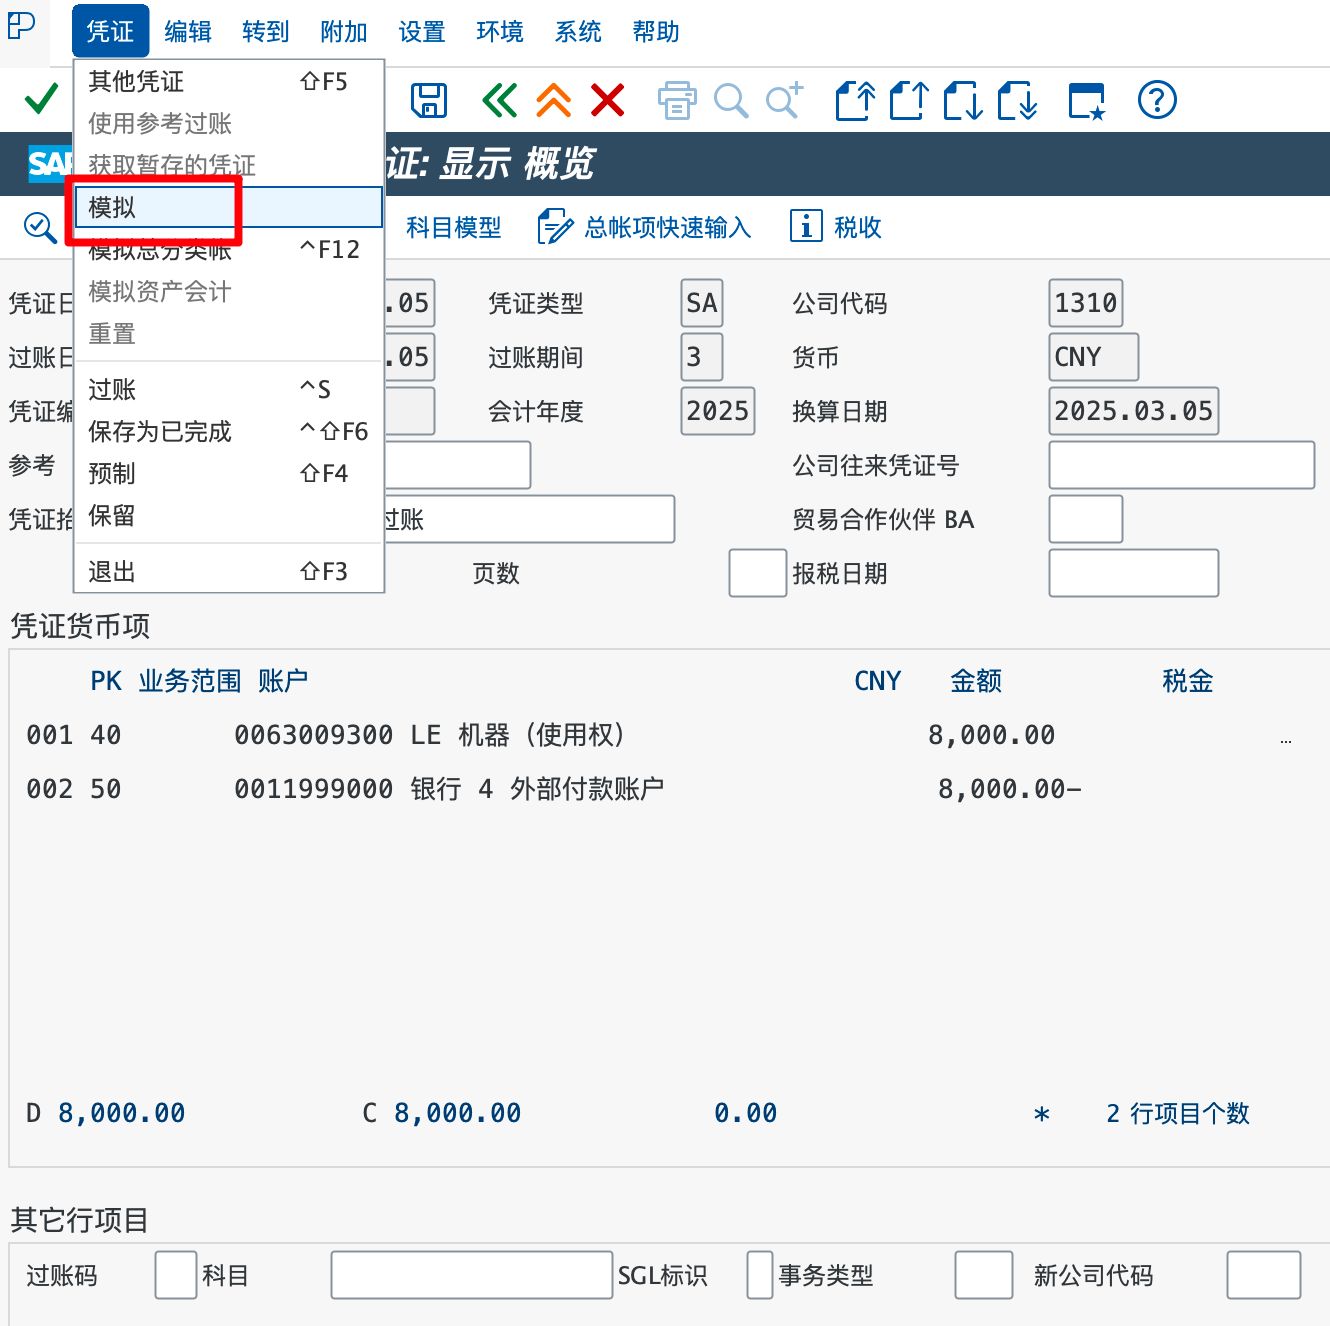Click the 税收 button
This screenshot has width=1330, height=1326.
[837, 227]
